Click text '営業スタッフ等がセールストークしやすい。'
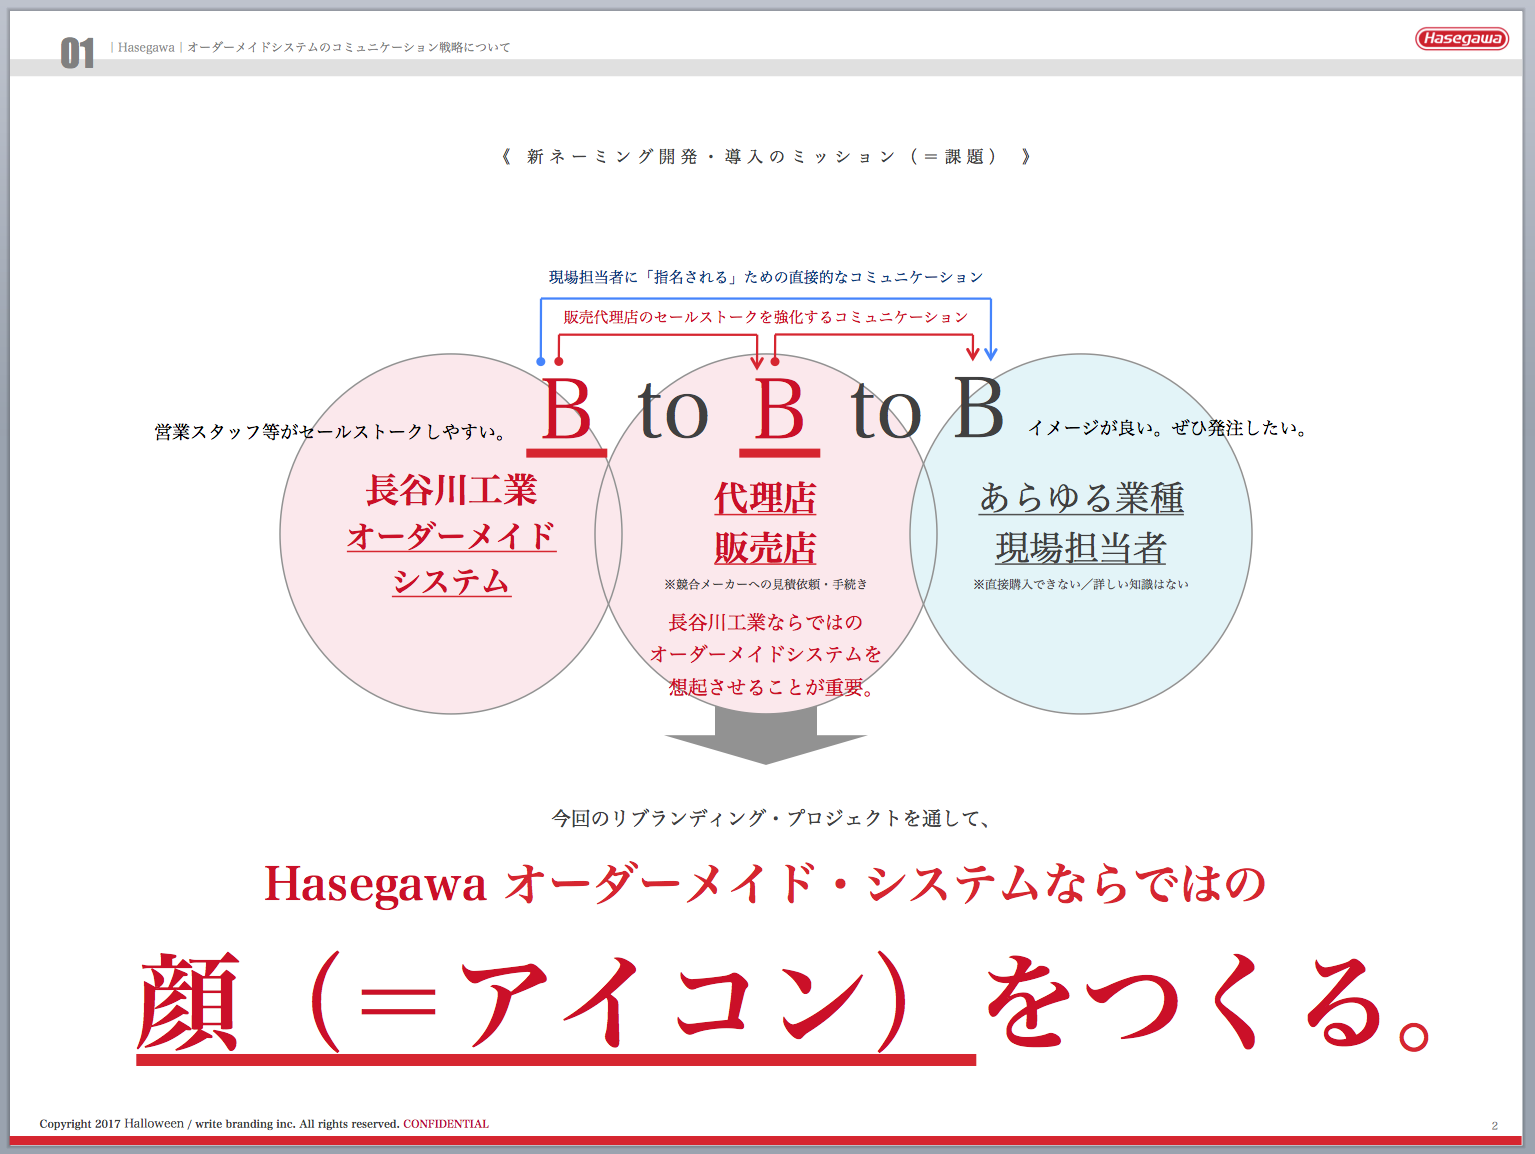The width and height of the screenshot is (1535, 1154). pyautogui.click(x=331, y=432)
